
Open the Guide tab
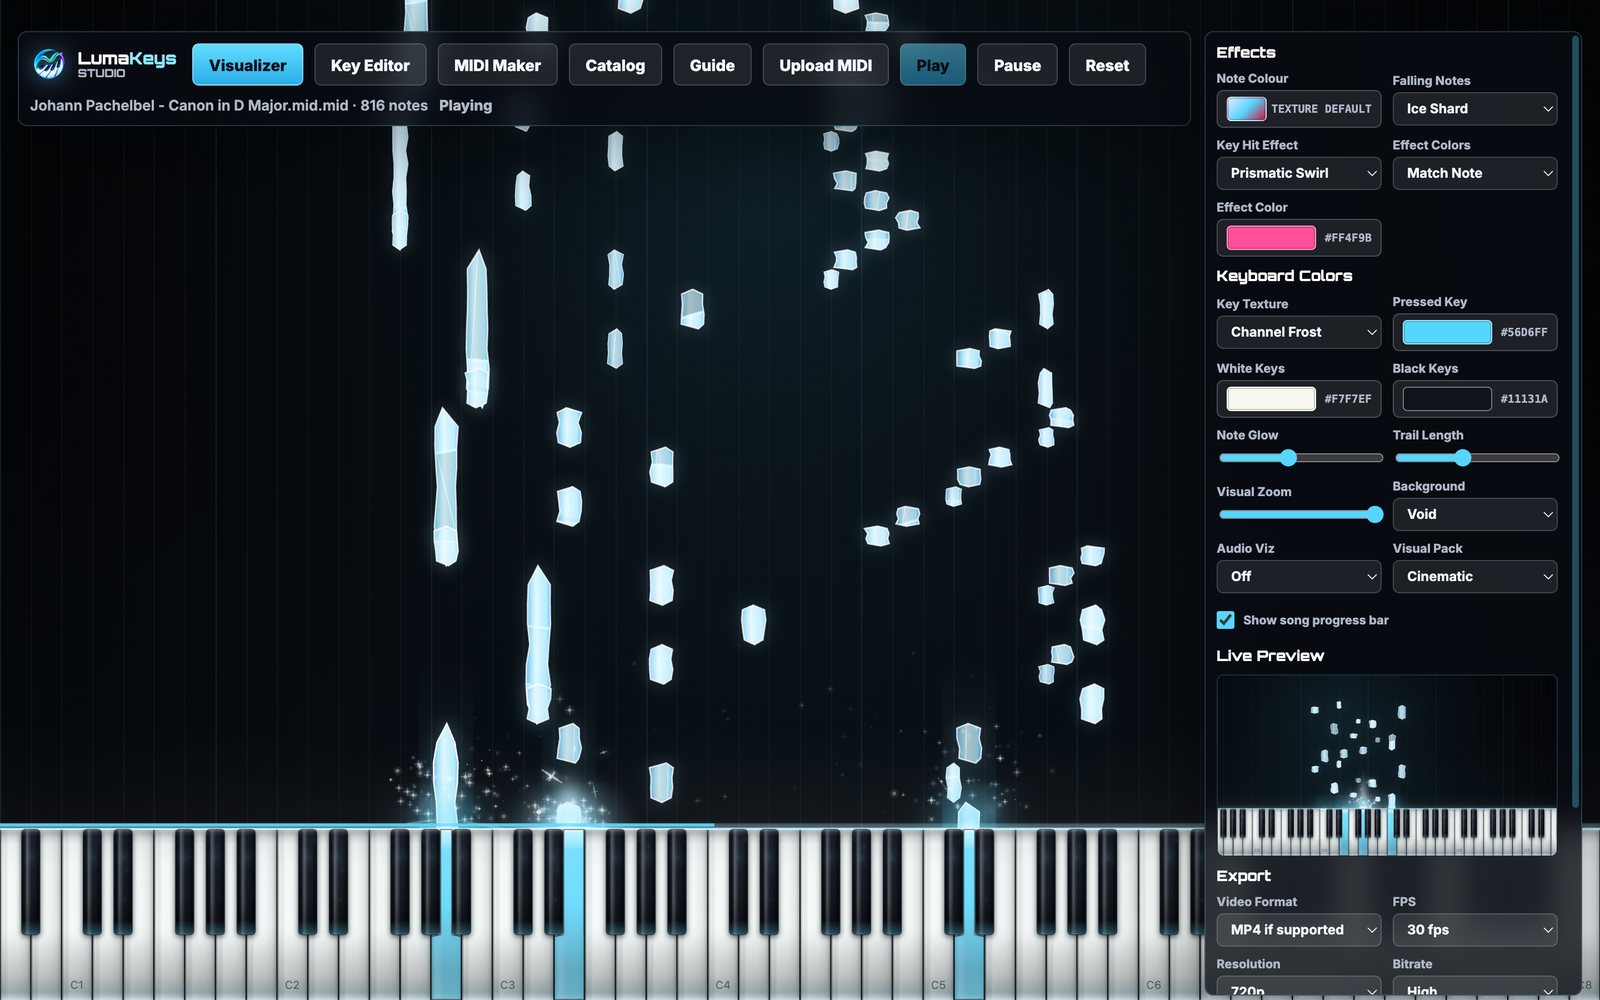coord(712,65)
